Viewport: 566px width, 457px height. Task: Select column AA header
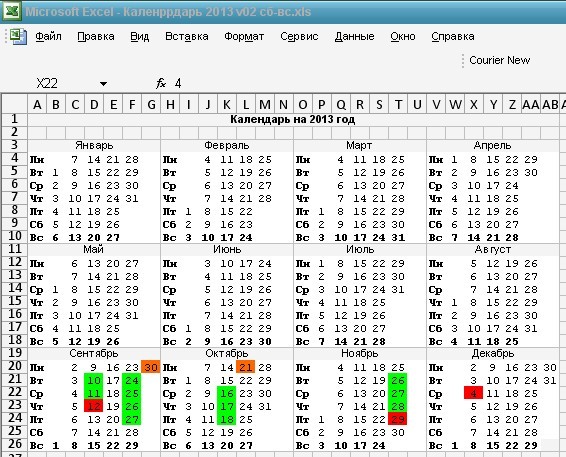point(531,104)
